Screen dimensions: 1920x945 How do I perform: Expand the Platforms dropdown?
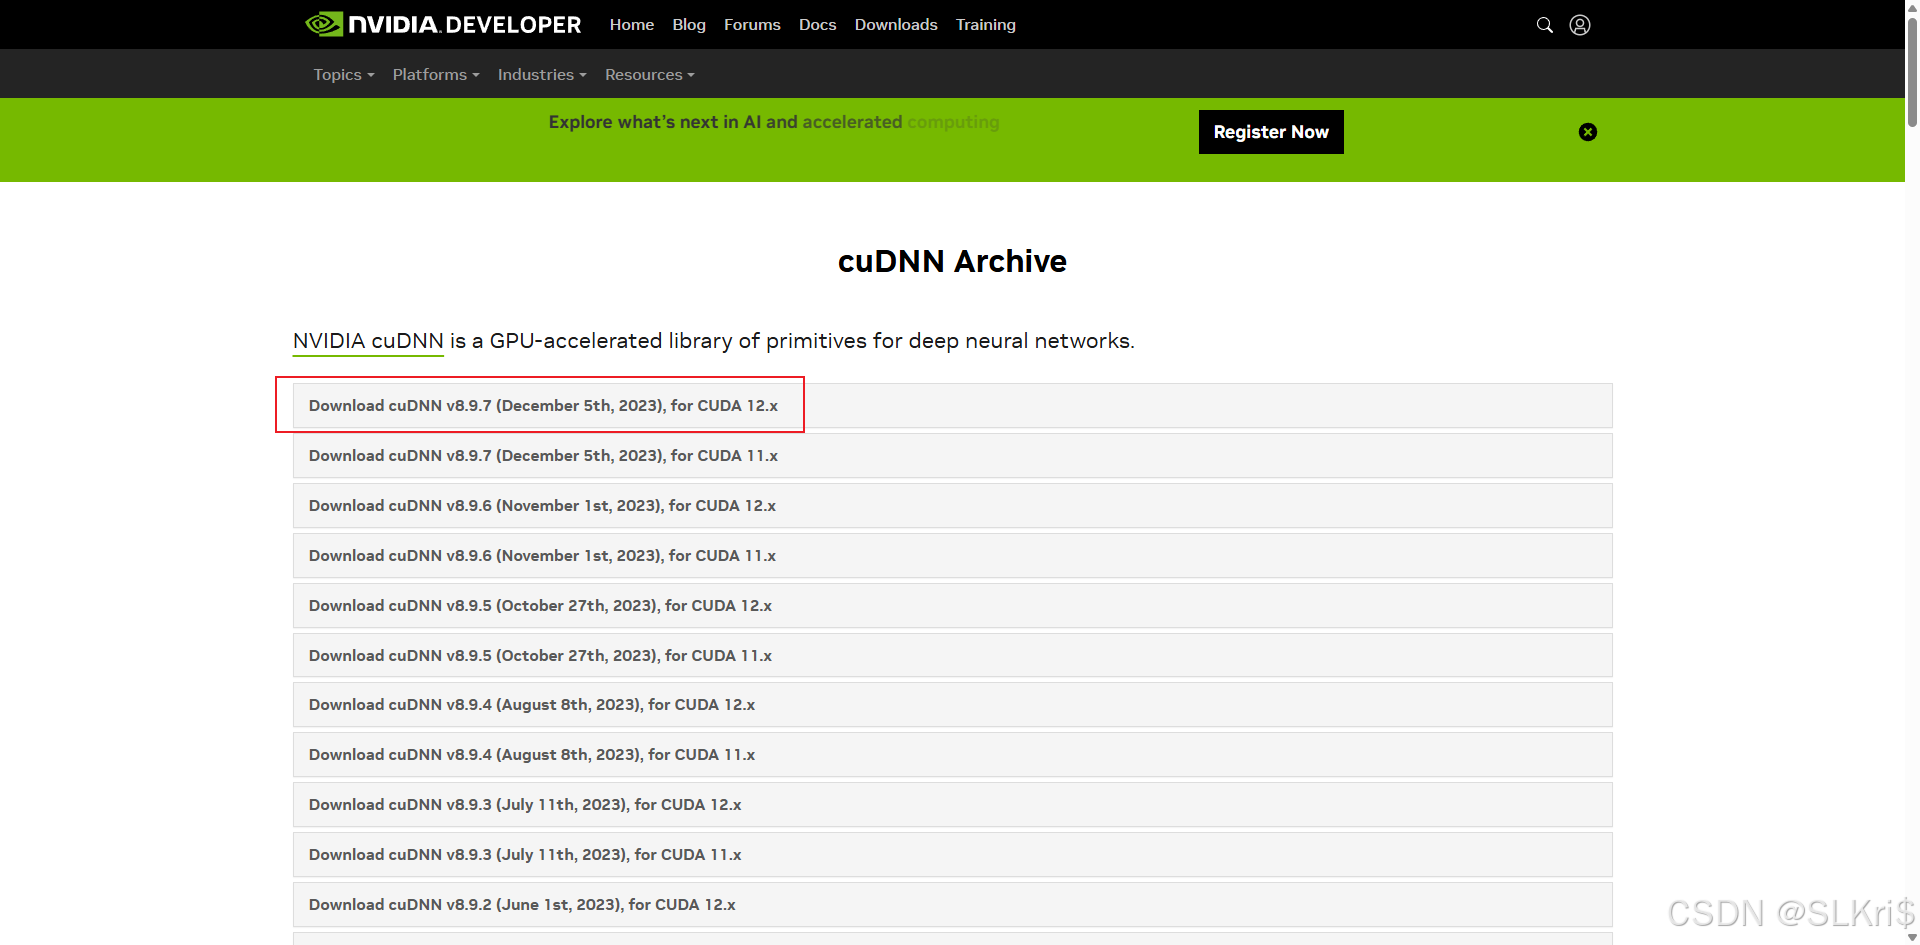[436, 75]
